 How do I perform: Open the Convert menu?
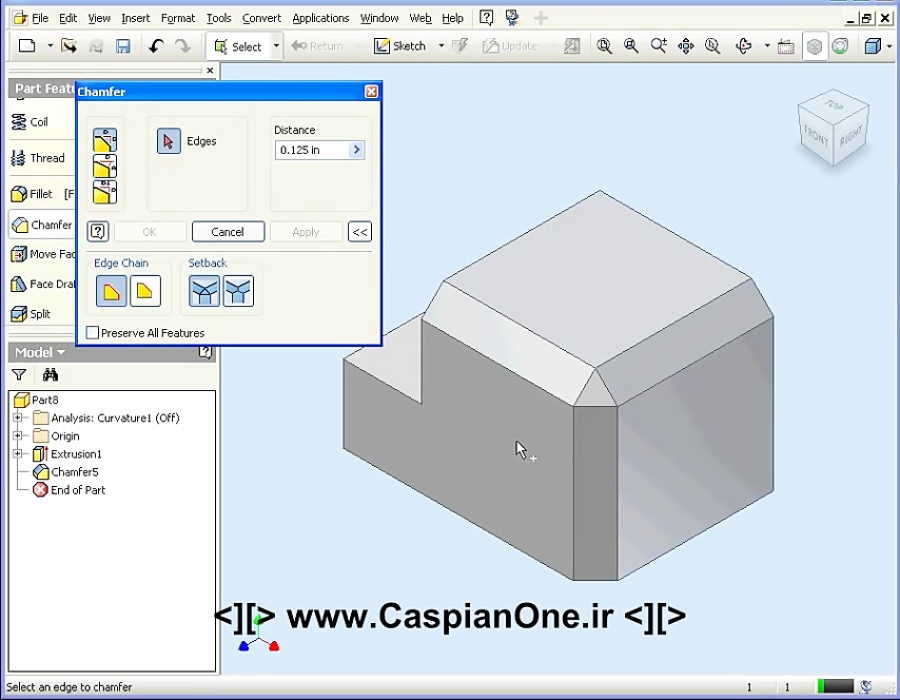click(x=261, y=17)
